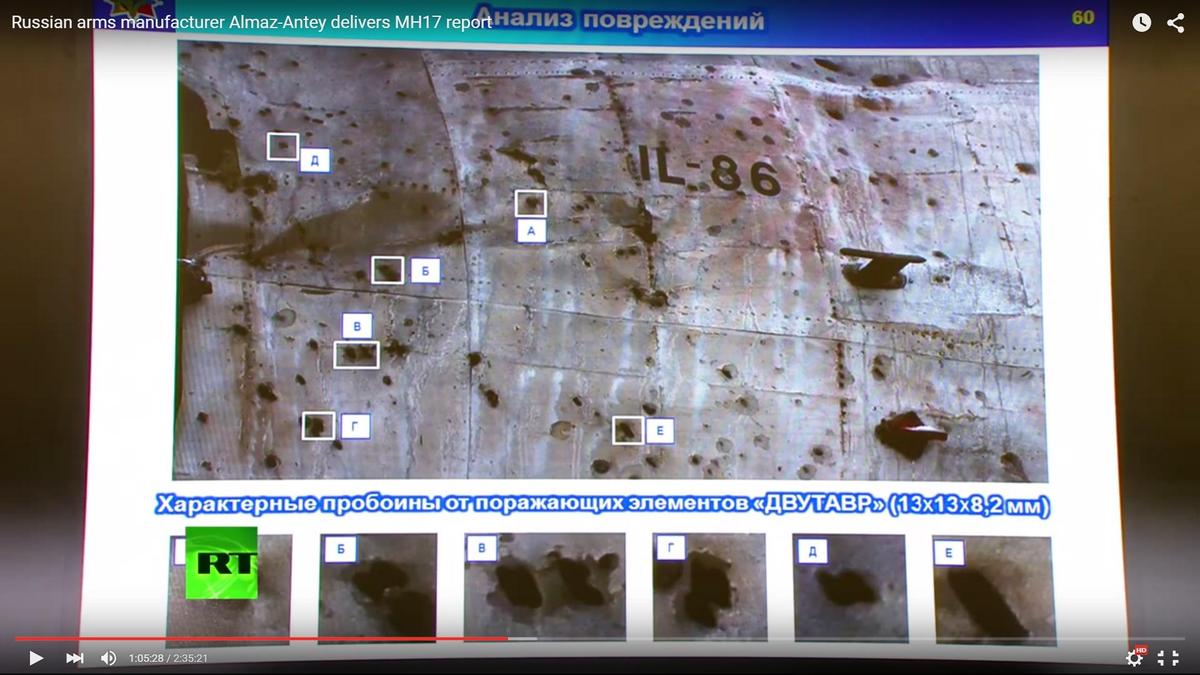Open the video title link

click(x=252, y=21)
